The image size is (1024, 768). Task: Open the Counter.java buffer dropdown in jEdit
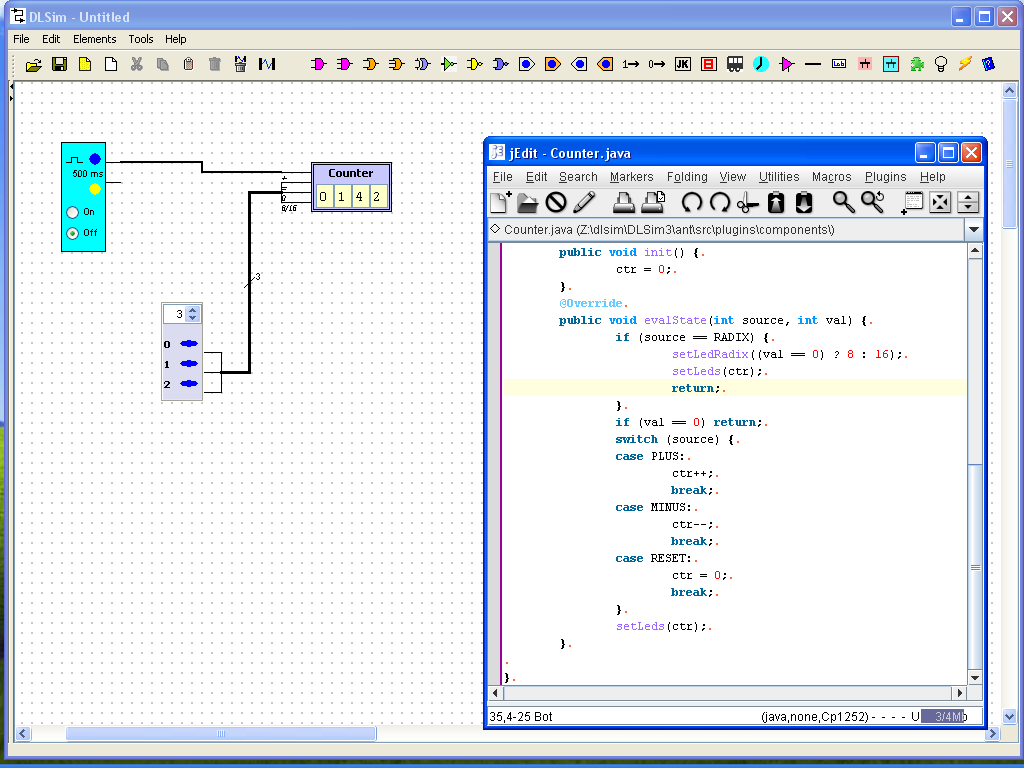974,229
